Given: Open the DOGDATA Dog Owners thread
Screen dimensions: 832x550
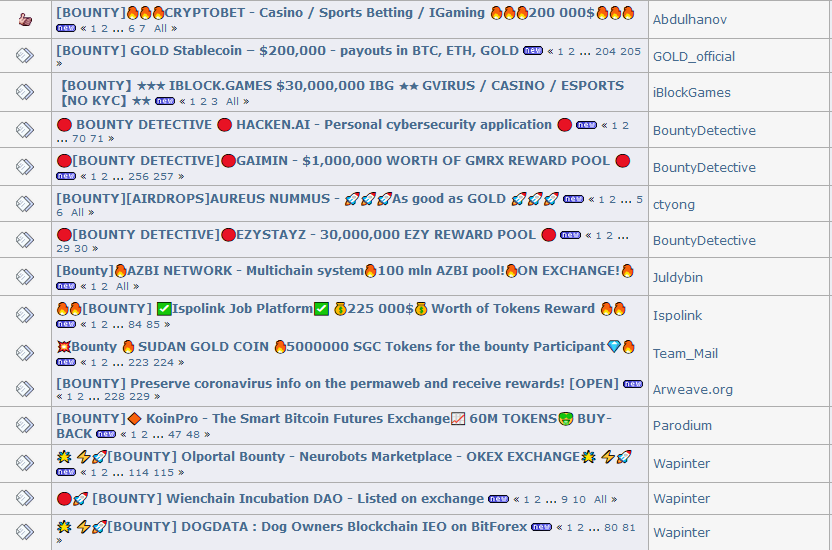Looking at the screenshot, I should tap(291, 527).
